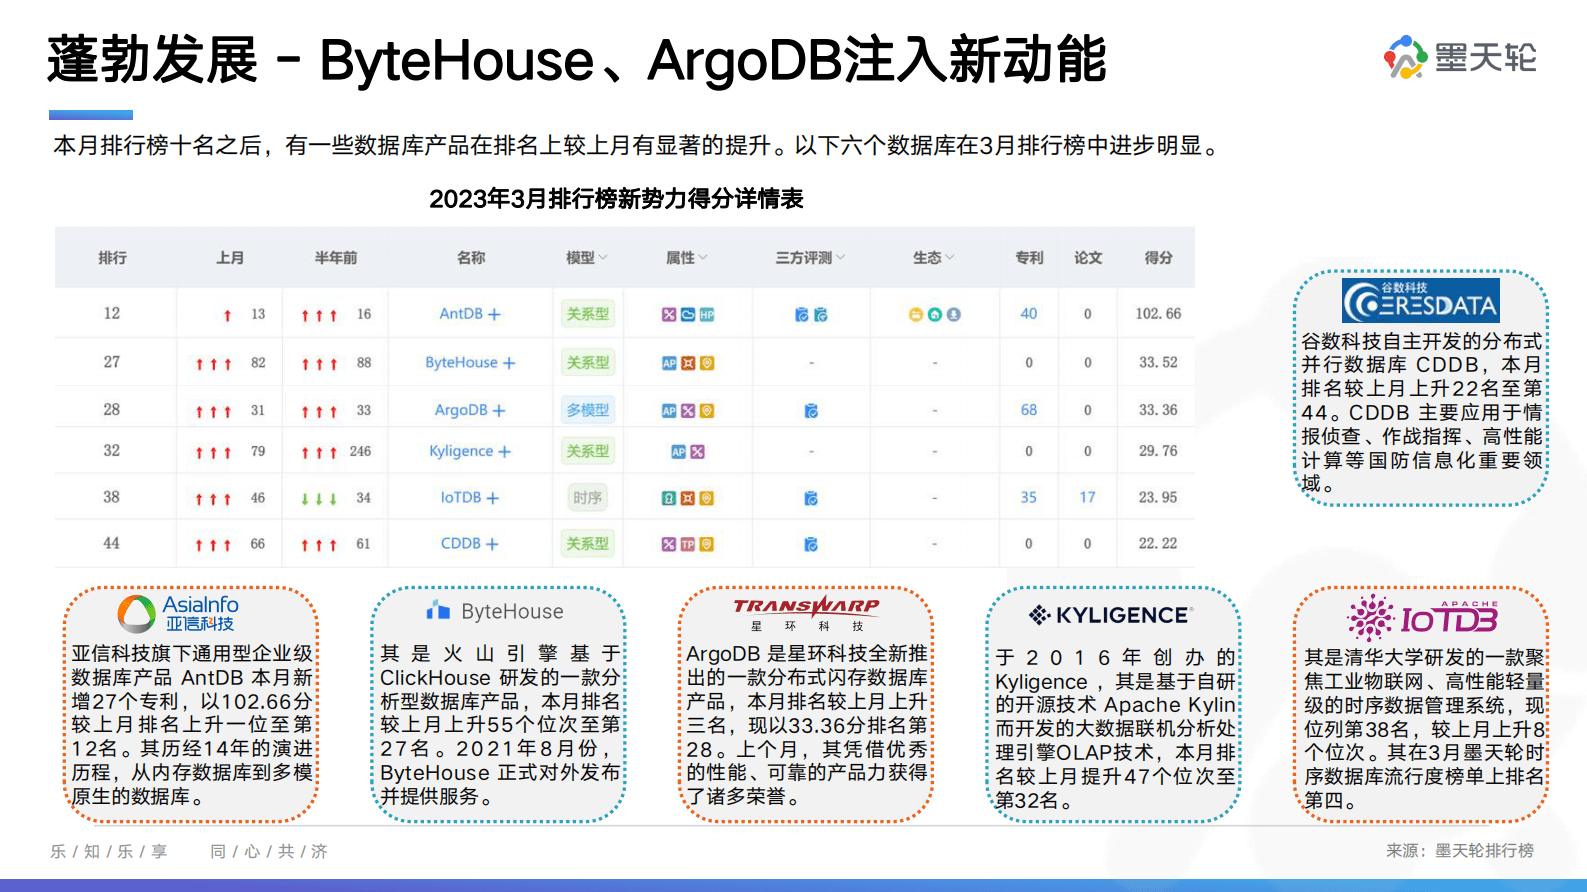Click the third-party evaluation icon in ArgoDB row
The width and height of the screenshot is (1587, 892).
click(x=811, y=411)
